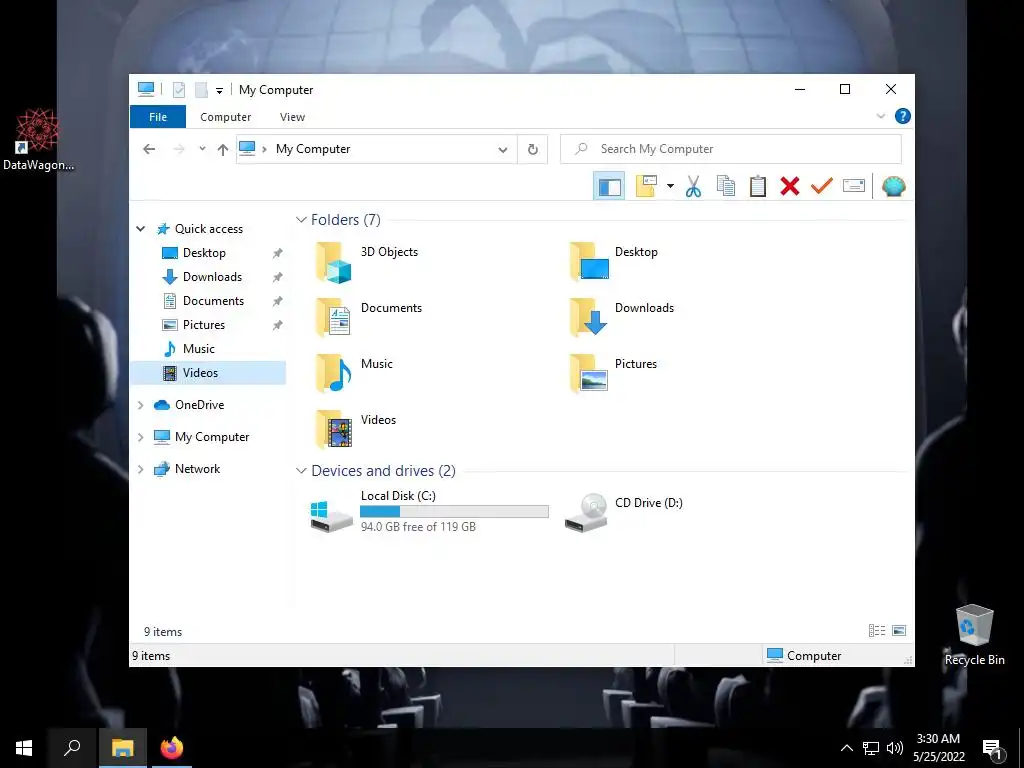Viewport: 1024px width, 768px height.
Task: Click the Rename icon in toolbar
Action: [854, 187]
